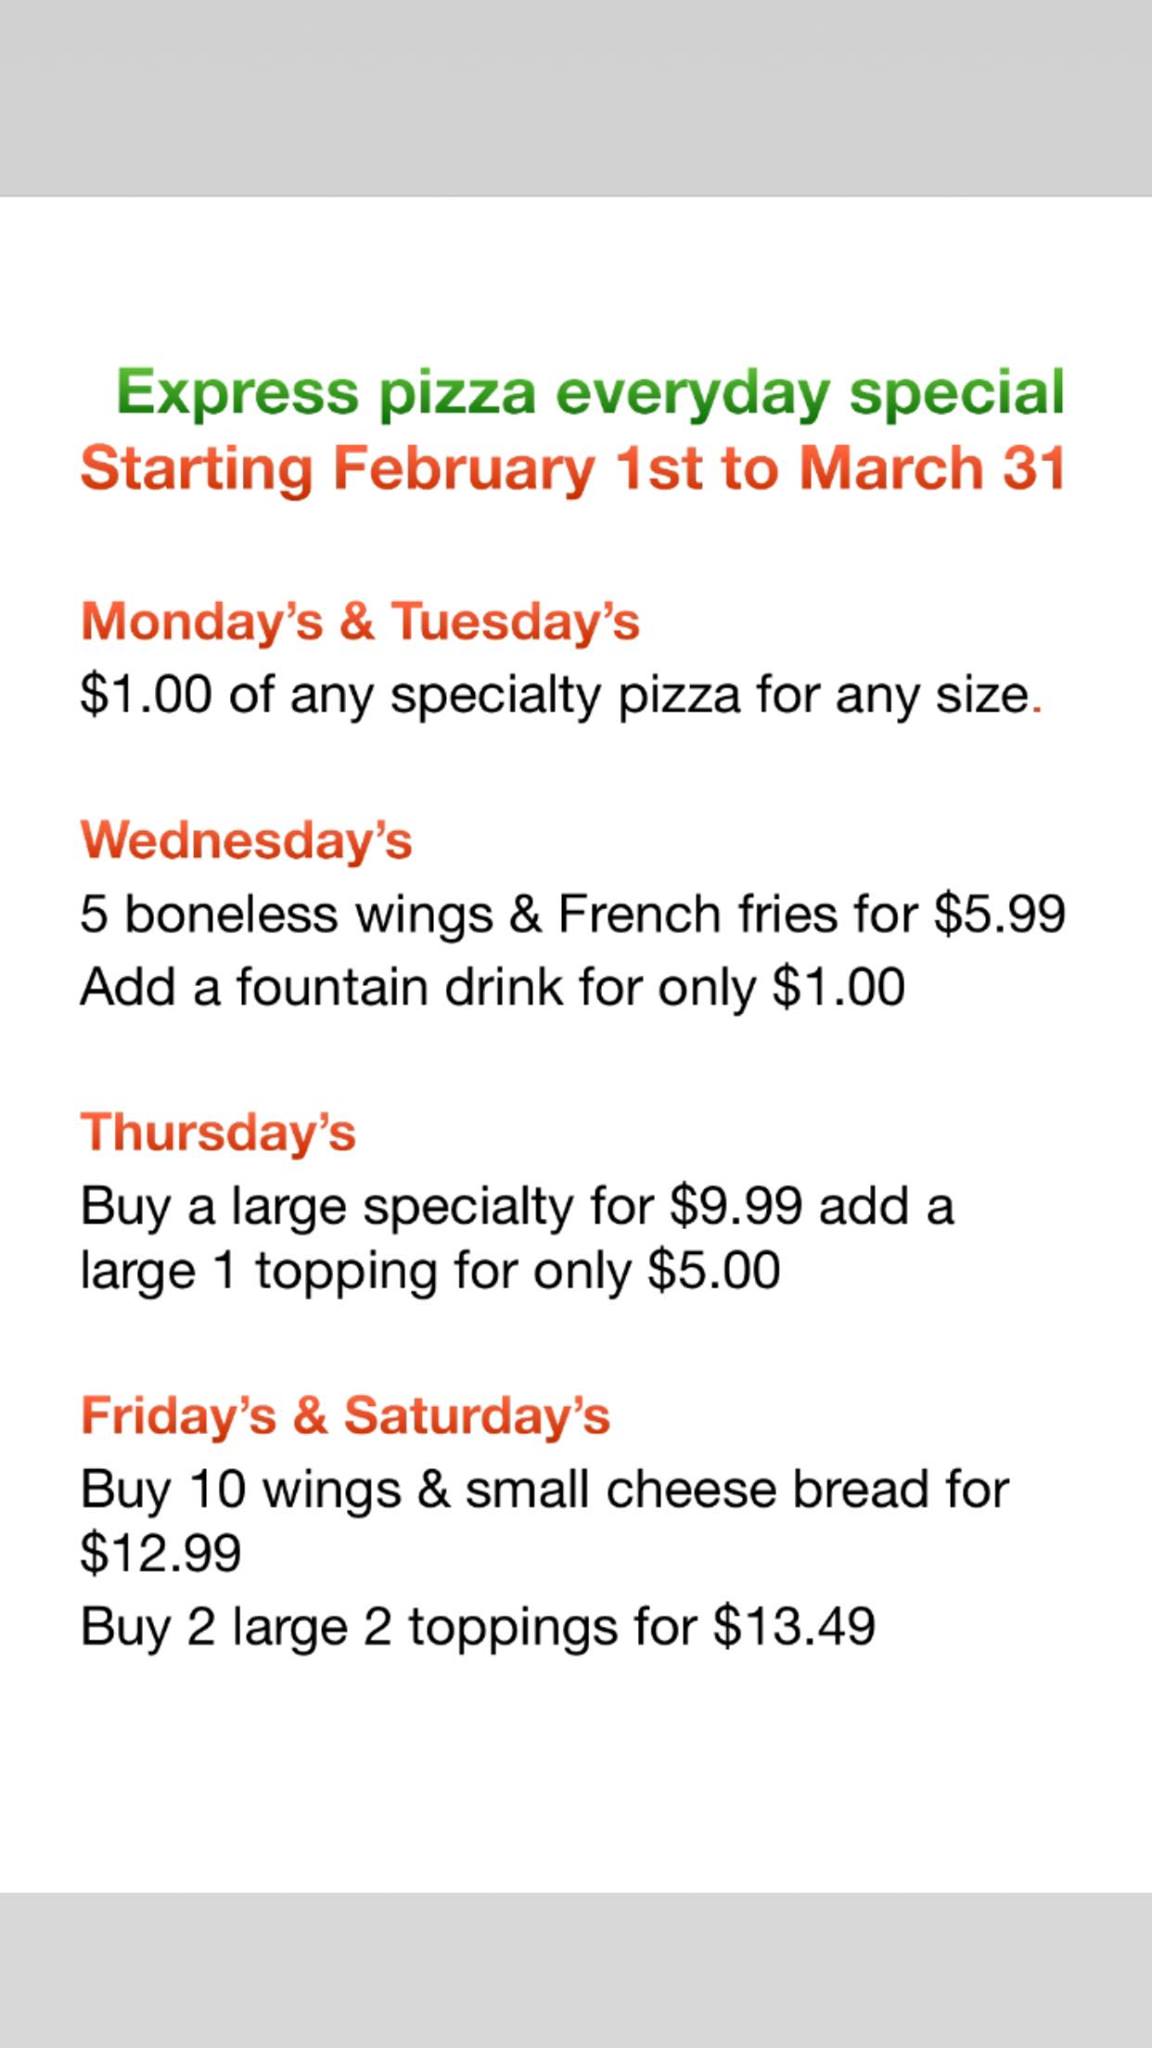This screenshot has width=1152, height=2048.
Task: Click the "$12.99" price text
Action: pos(161,1553)
